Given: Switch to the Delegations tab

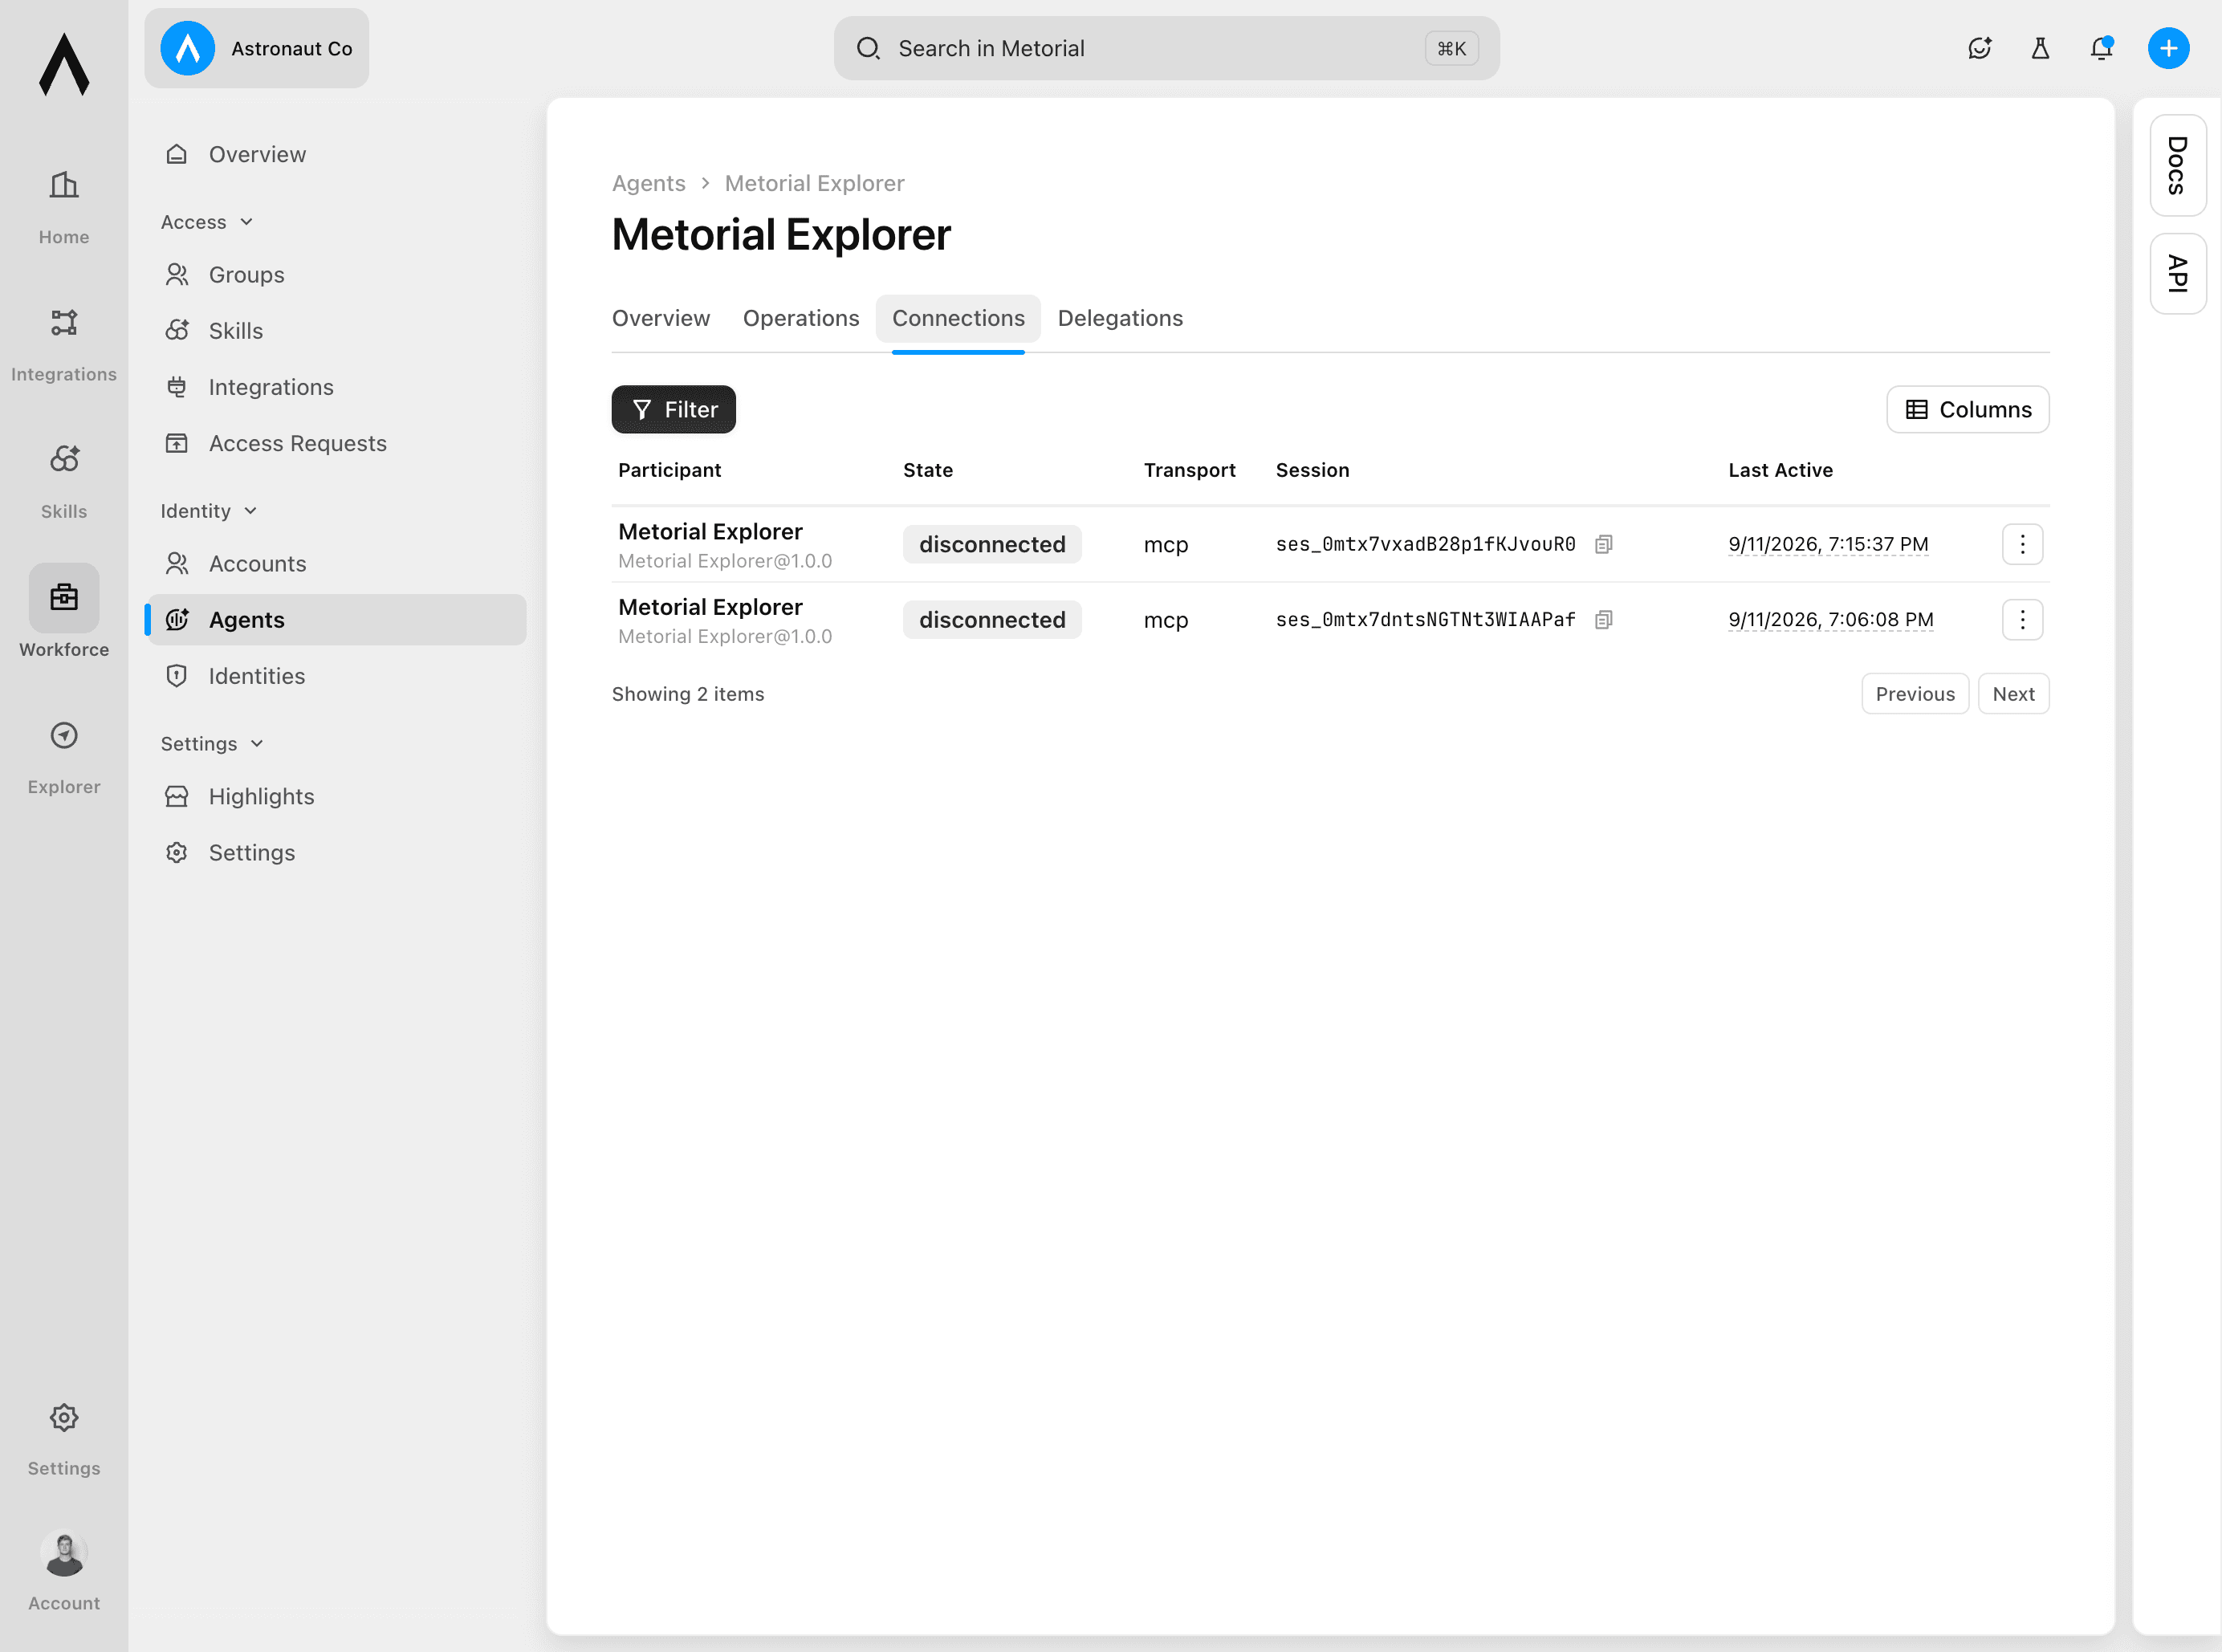Looking at the screenshot, I should 1120,318.
